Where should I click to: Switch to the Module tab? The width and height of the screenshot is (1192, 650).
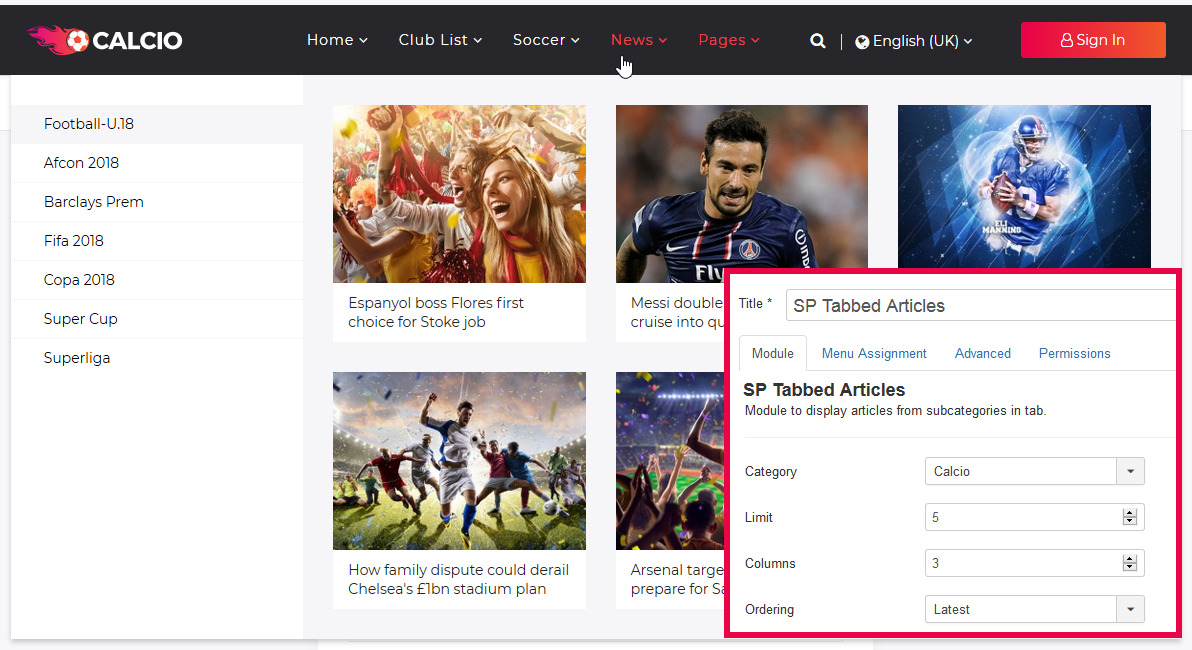[772, 354]
